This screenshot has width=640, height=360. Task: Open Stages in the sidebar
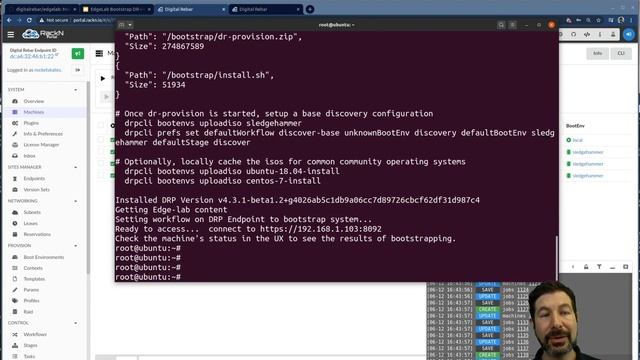[x=30, y=346]
